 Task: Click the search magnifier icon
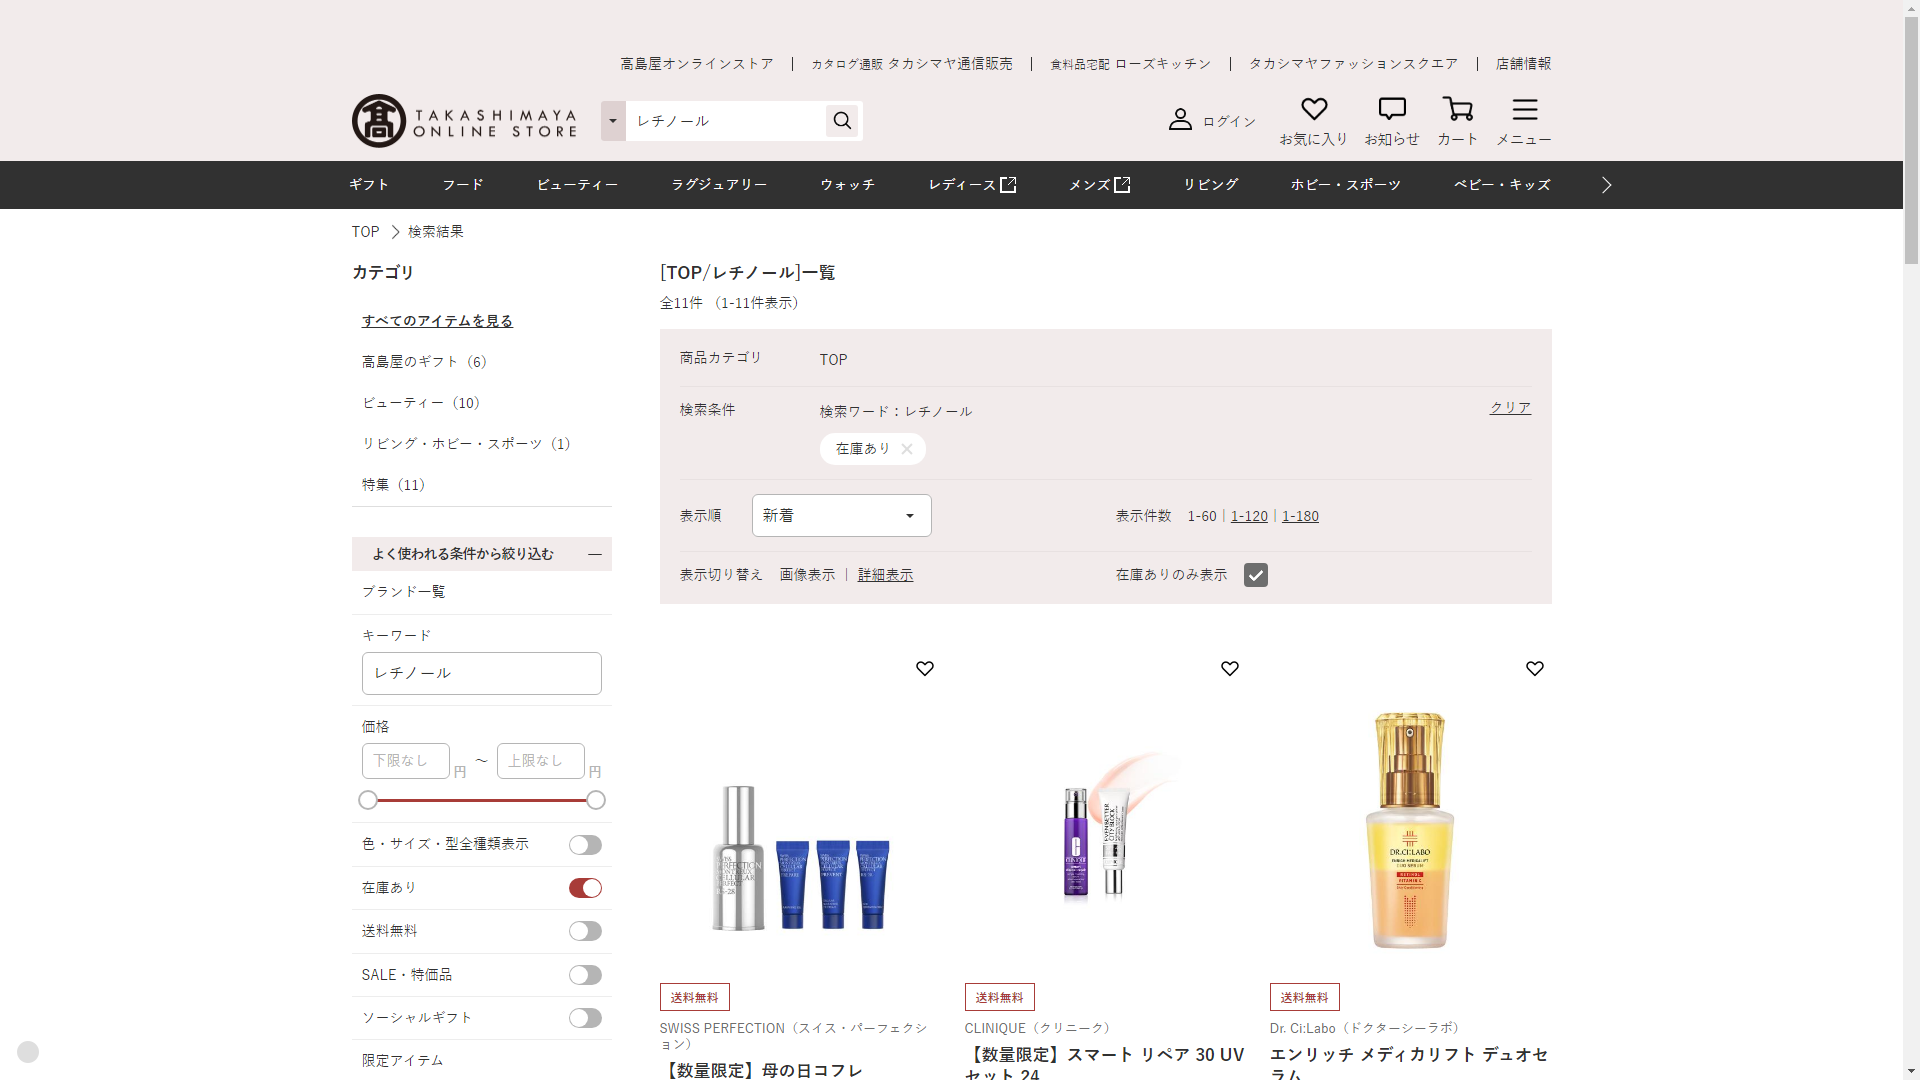(x=842, y=121)
